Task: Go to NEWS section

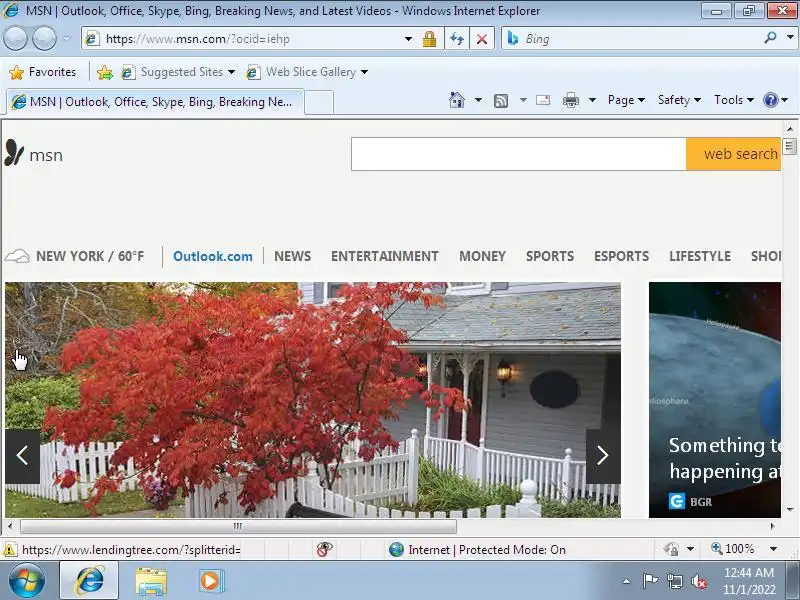Action: (x=292, y=256)
